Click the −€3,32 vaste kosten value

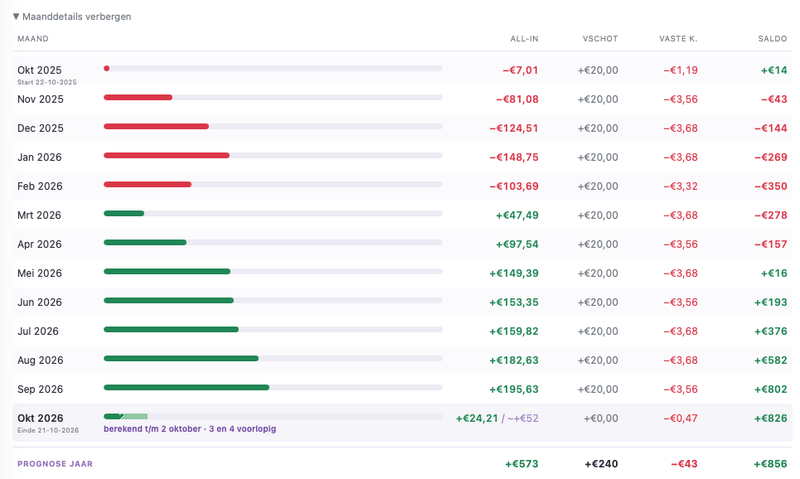681,187
